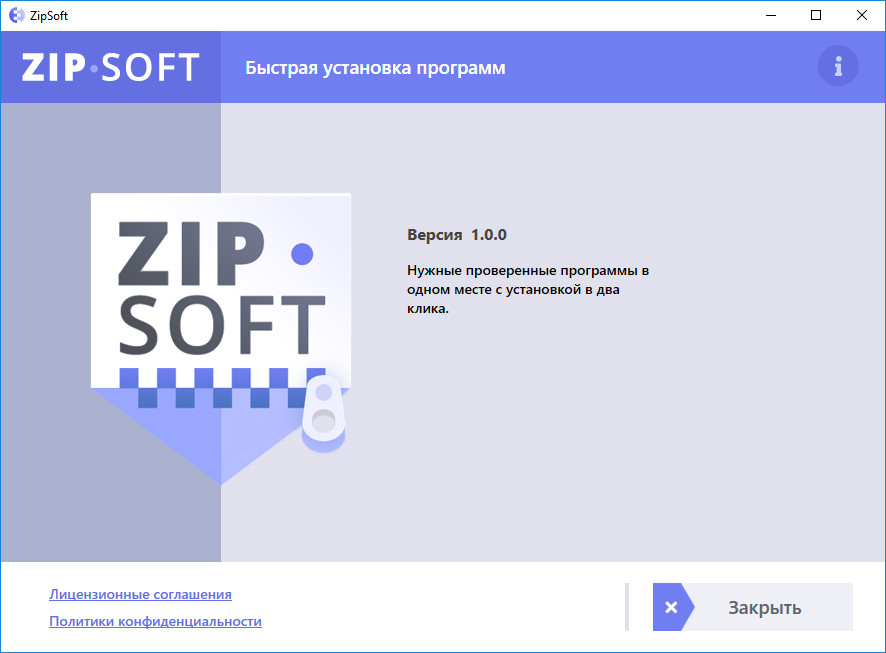Open the info circle icon in header

838,66
